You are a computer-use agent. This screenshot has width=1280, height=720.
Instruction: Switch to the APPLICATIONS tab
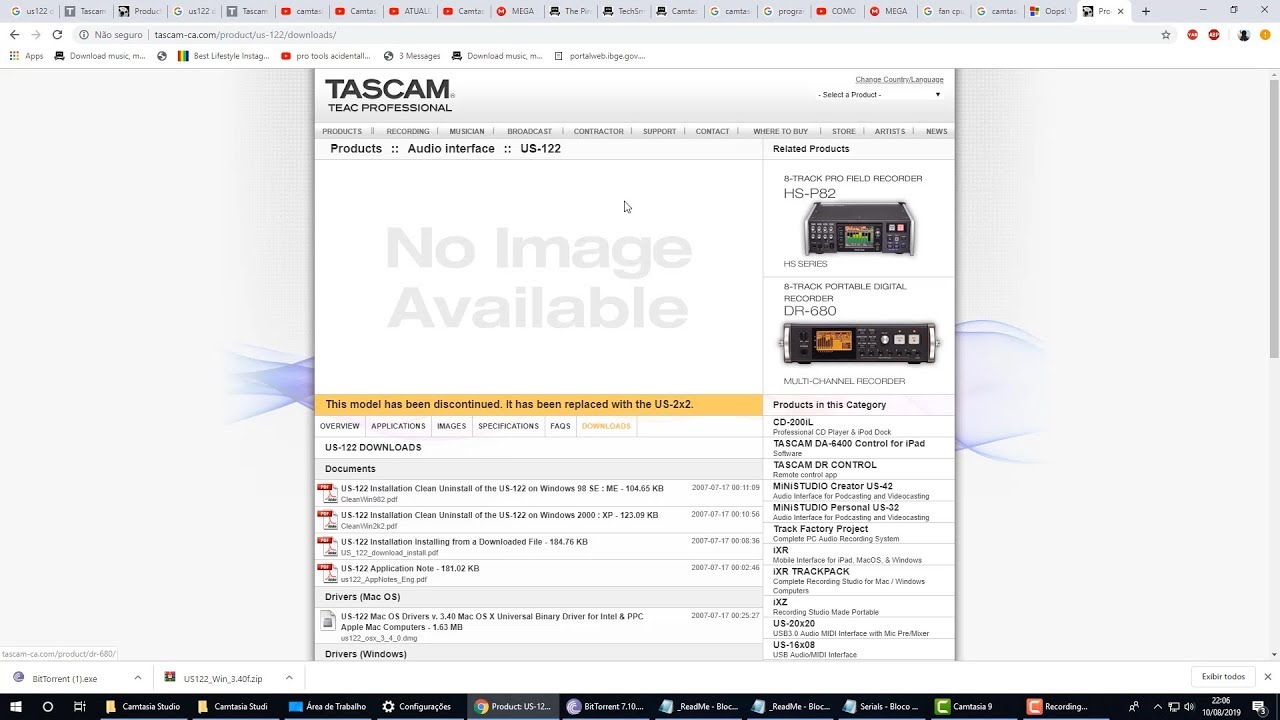pyautogui.click(x=398, y=426)
